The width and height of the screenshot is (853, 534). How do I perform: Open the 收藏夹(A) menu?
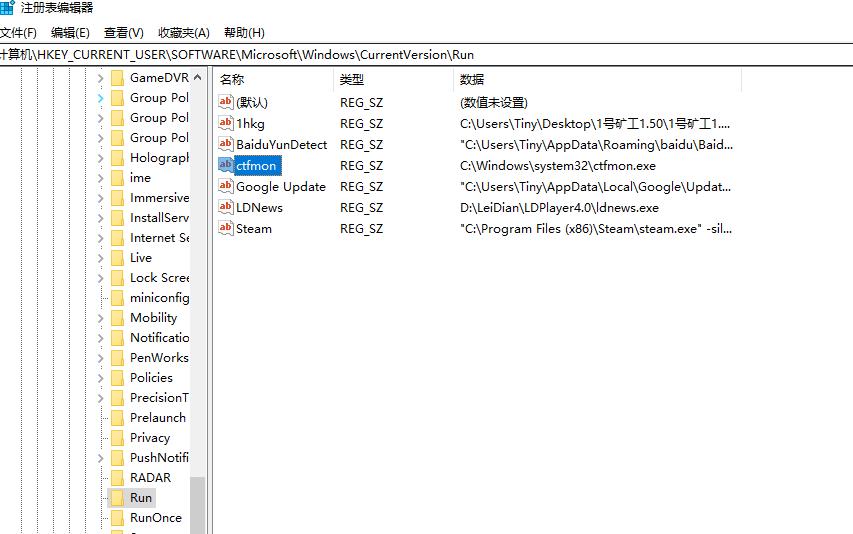point(183,33)
